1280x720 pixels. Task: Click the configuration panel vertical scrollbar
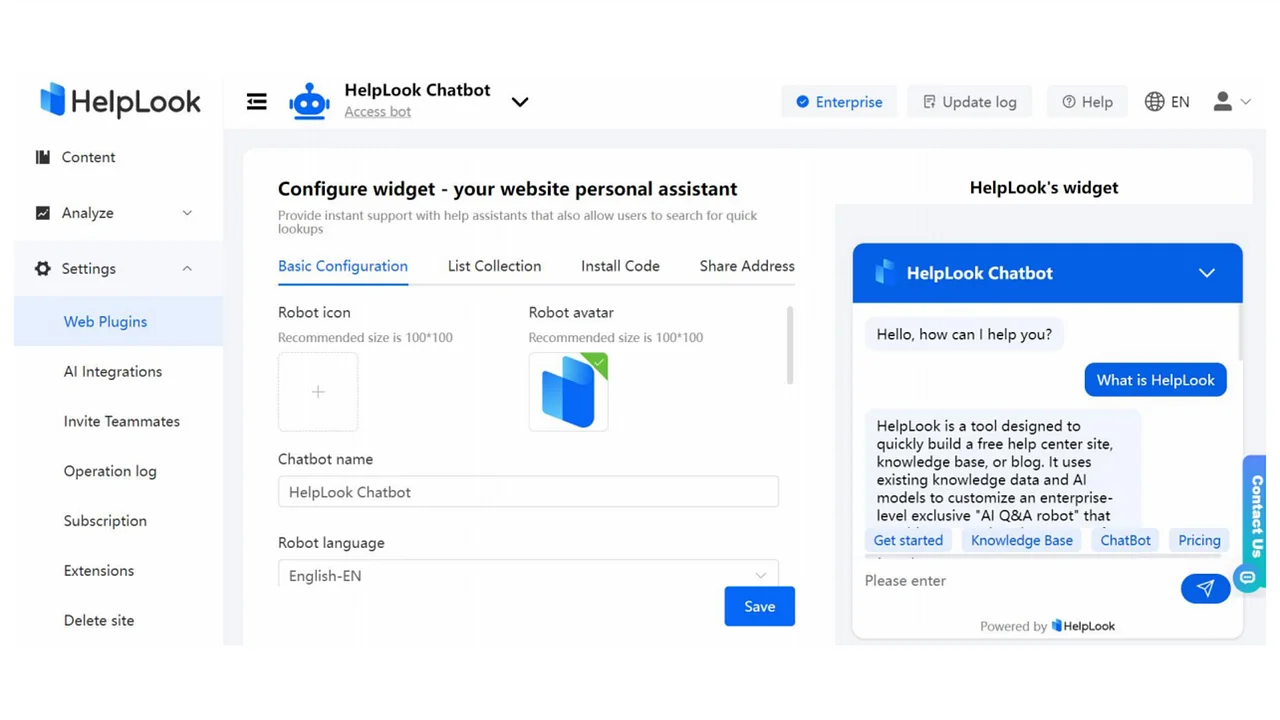pos(790,345)
